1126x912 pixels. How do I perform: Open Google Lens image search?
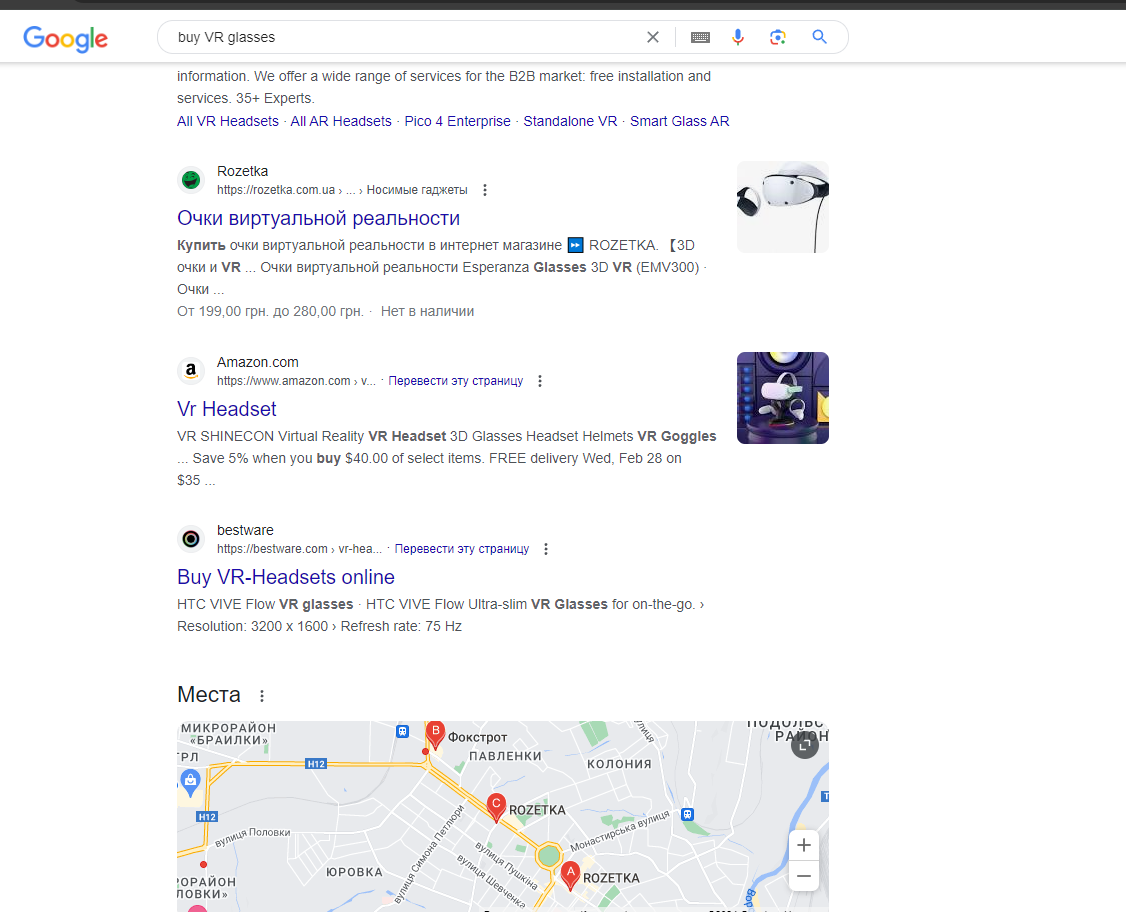[x=778, y=37]
